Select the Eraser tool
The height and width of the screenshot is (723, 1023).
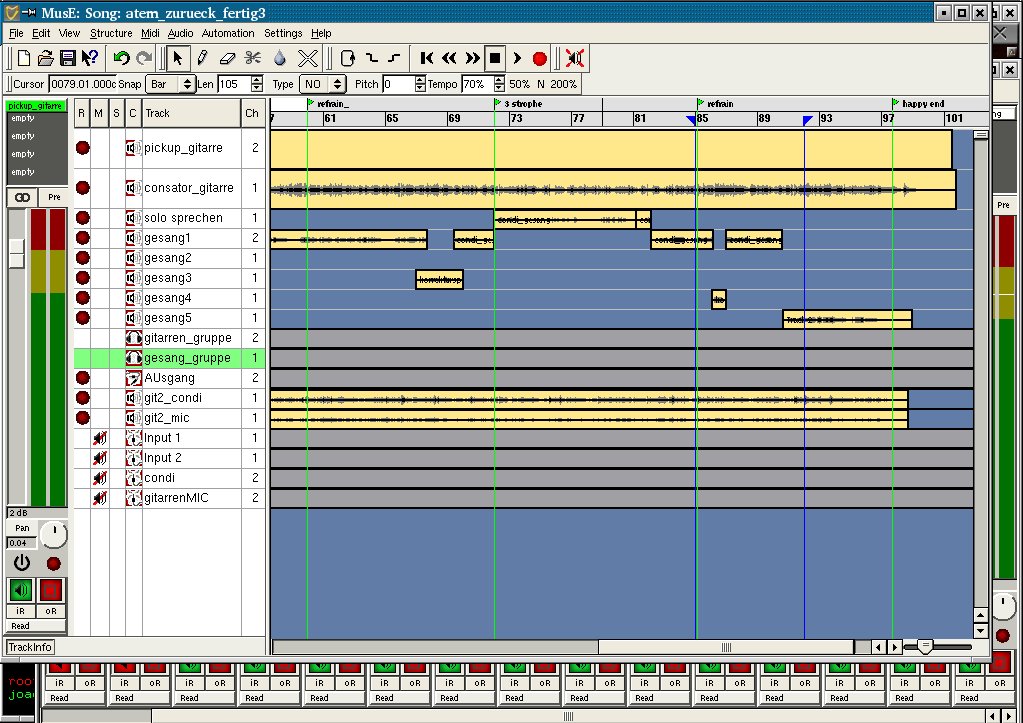coord(226,58)
